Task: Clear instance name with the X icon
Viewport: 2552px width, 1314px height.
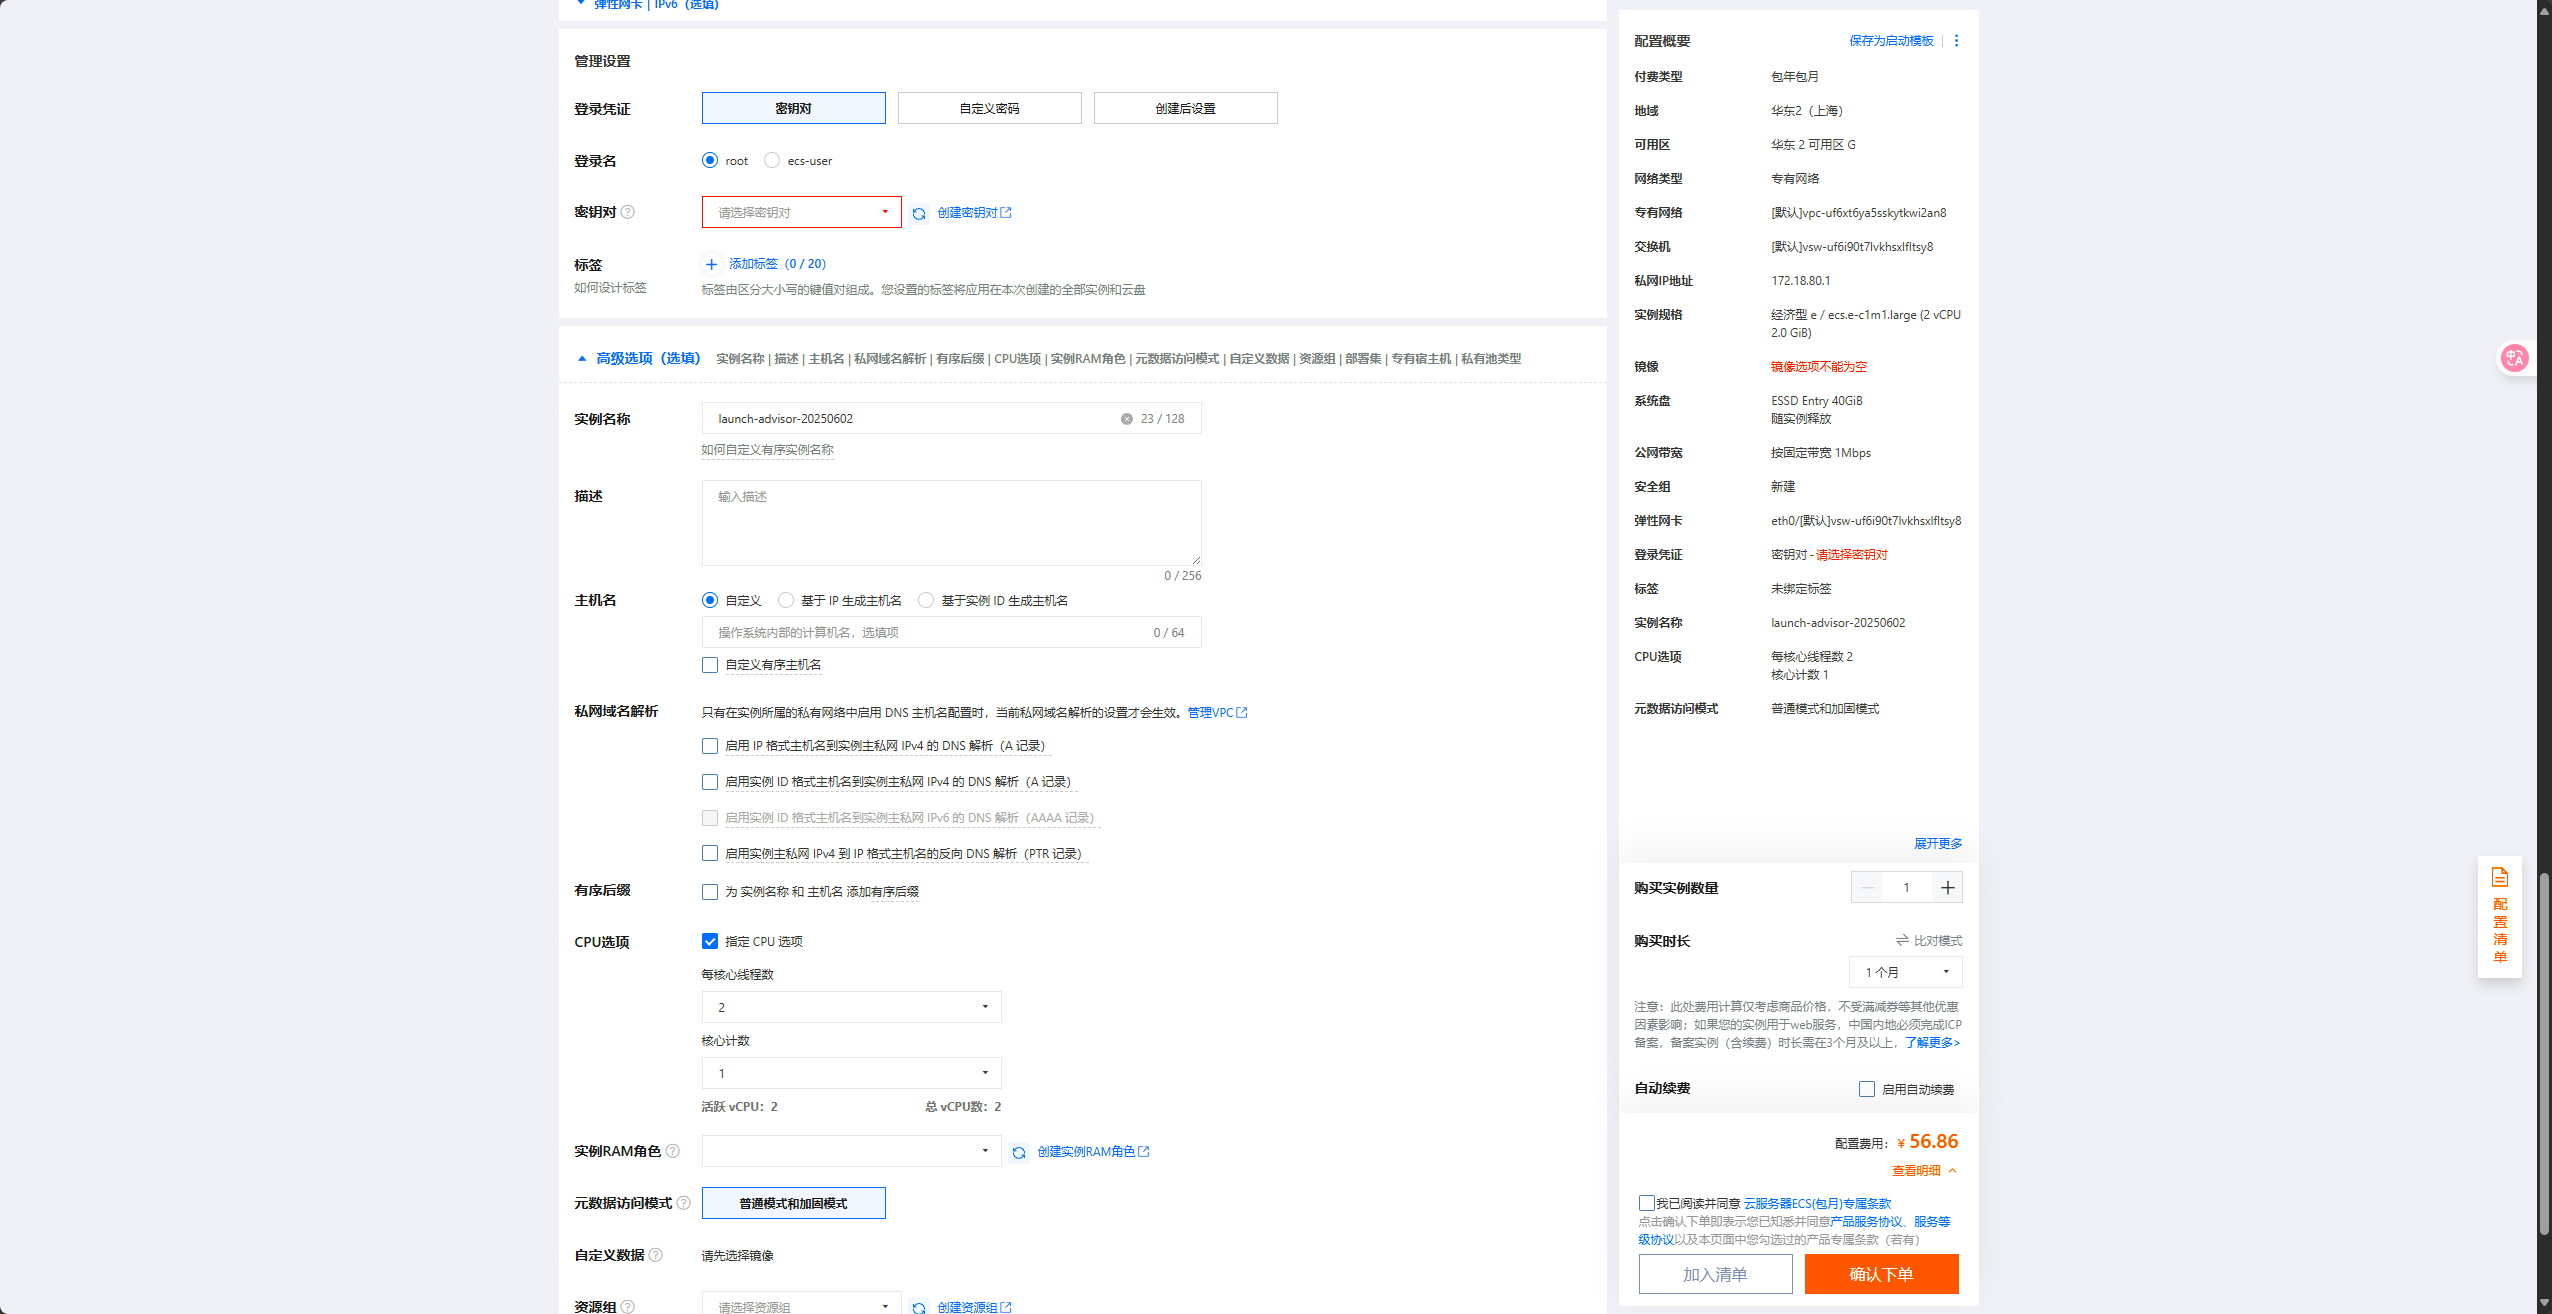Action: [1126, 419]
